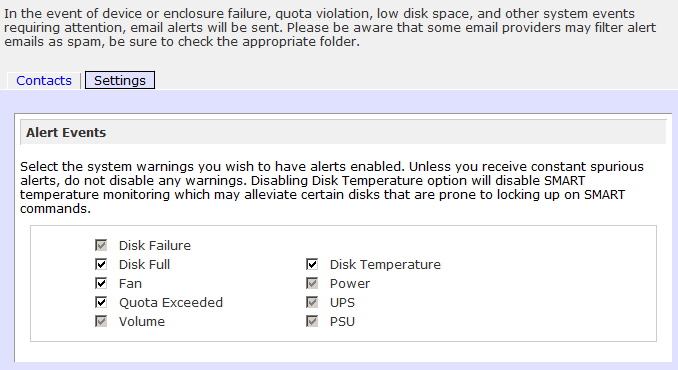
Task: Uncheck the Disk Full checkbox
Action: pos(101,265)
